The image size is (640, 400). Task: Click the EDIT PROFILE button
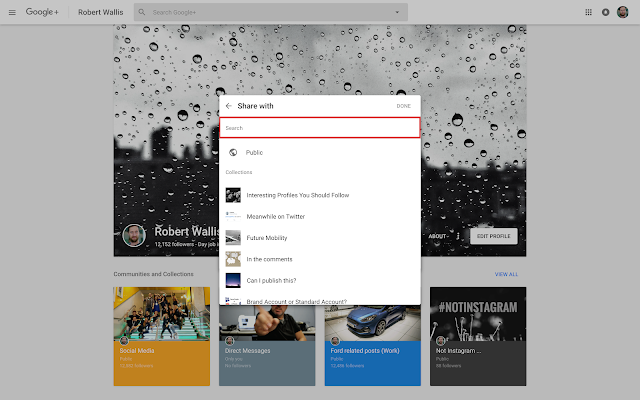[493, 236]
